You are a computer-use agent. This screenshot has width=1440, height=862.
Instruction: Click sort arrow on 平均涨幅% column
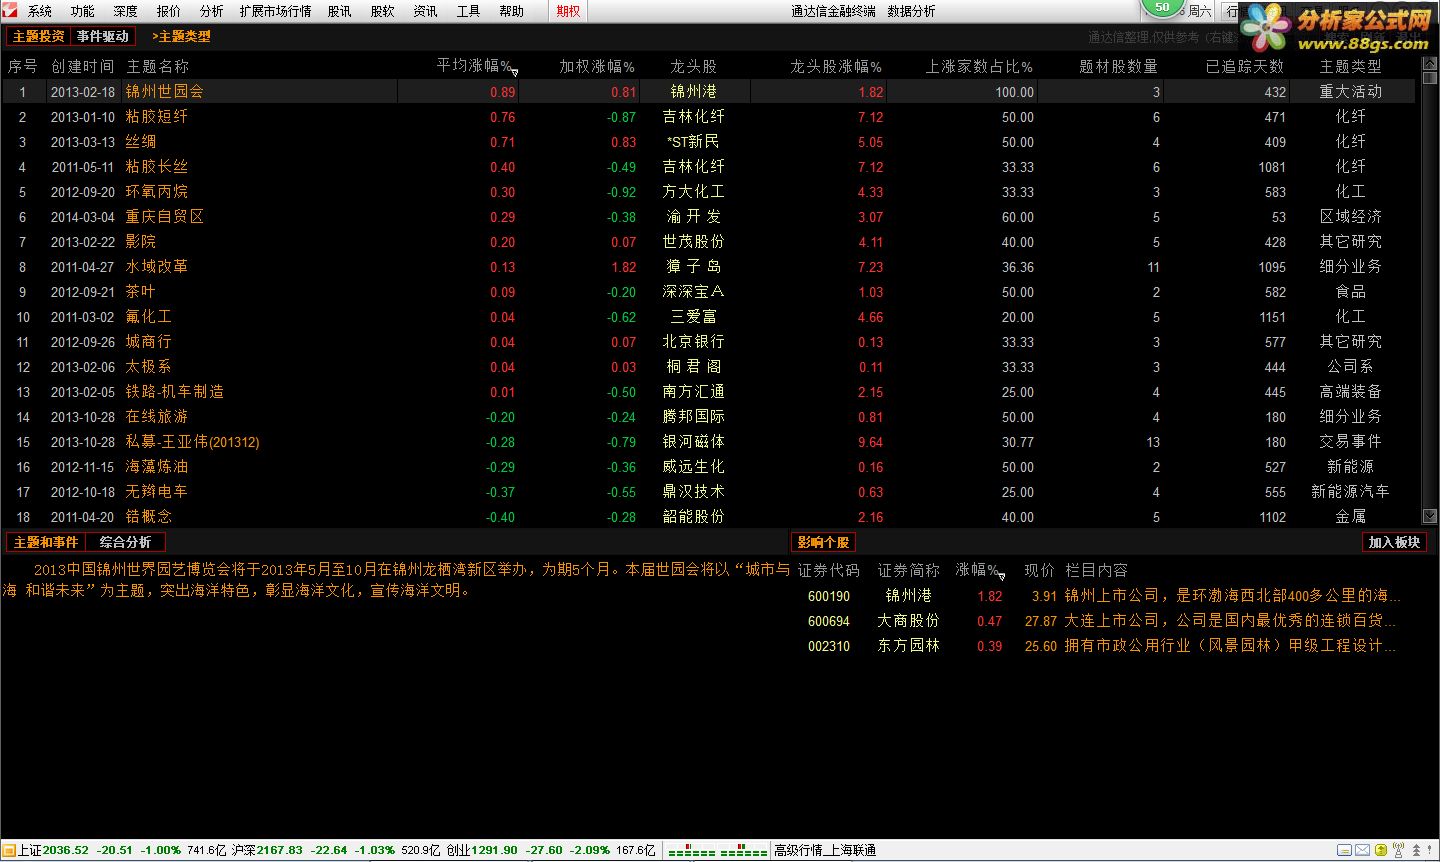coord(515,72)
